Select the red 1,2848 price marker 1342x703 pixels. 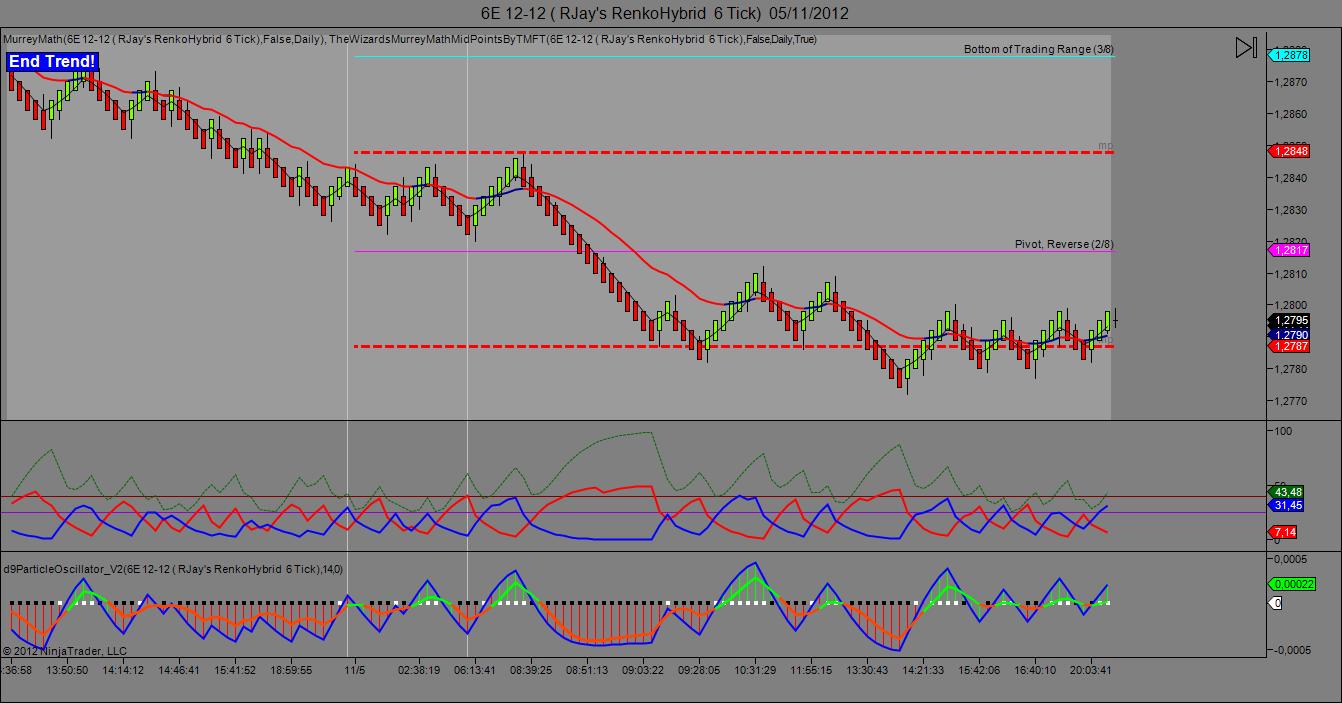[1289, 151]
